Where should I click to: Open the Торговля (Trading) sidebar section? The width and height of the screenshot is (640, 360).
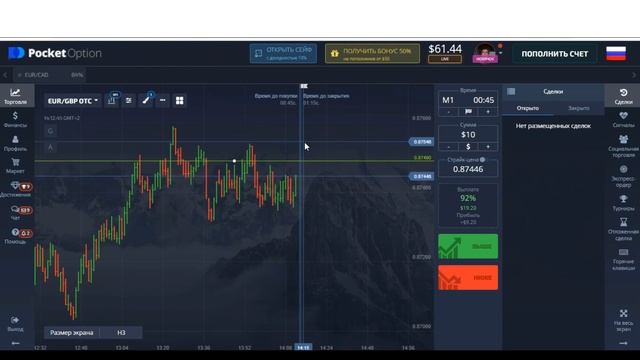click(15, 96)
